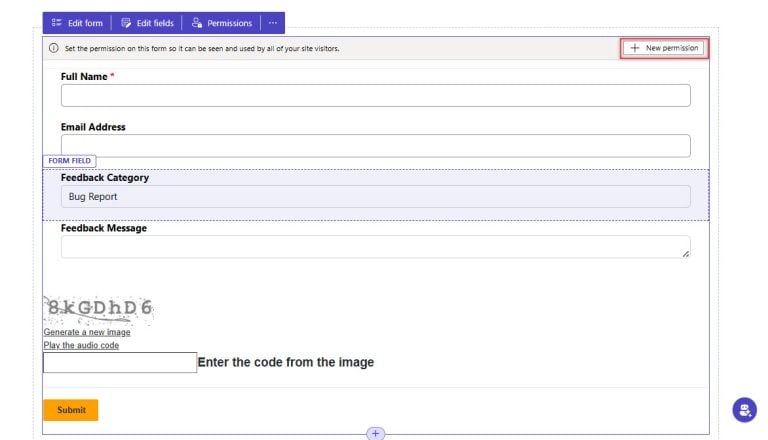Click the New permission button

[x=664, y=48]
